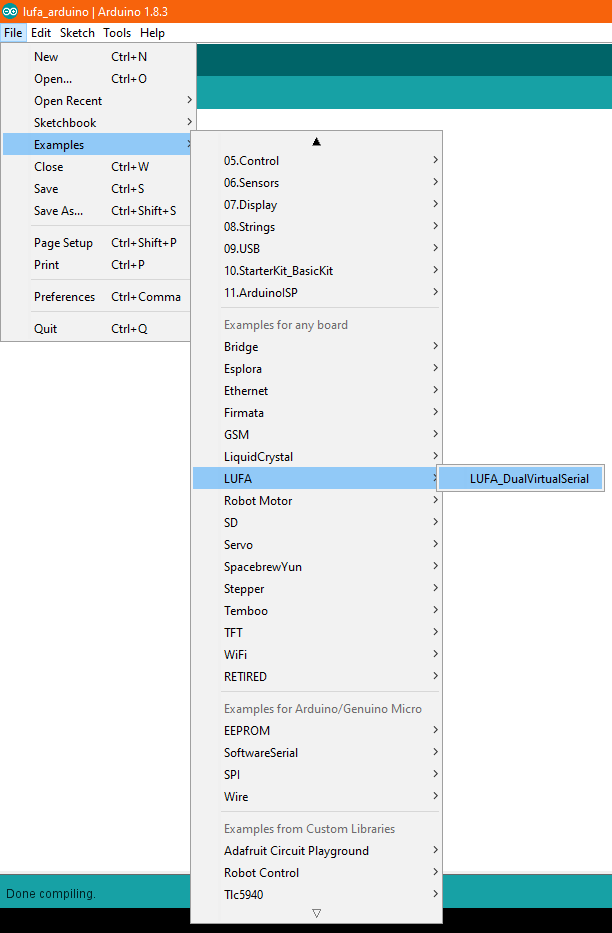Image resolution: width=612 pixels, height=933 pixels.
Task: Click the Arduino logo icon in title bar
Action: [10, 11]
